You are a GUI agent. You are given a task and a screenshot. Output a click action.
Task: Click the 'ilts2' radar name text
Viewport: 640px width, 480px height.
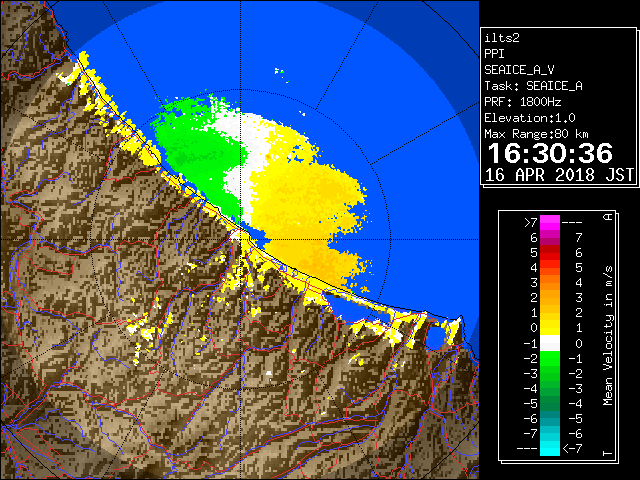[502, 38]
